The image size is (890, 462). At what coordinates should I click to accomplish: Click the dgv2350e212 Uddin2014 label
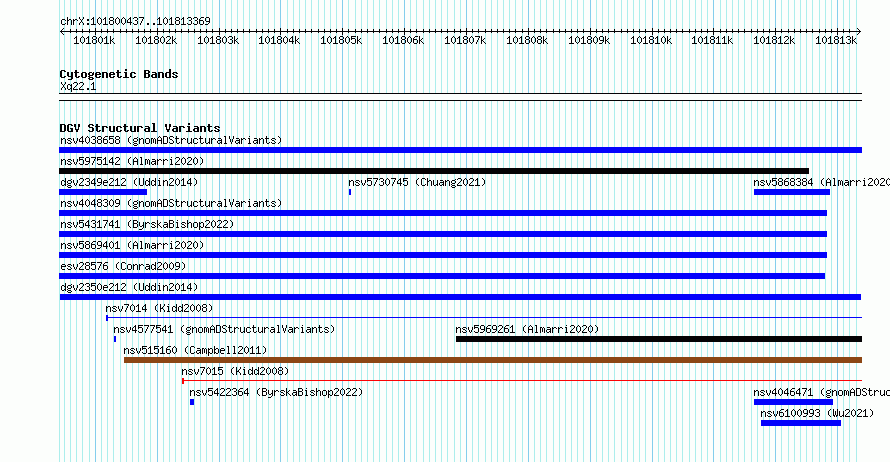pyautogui.click(x=129, y=287)
